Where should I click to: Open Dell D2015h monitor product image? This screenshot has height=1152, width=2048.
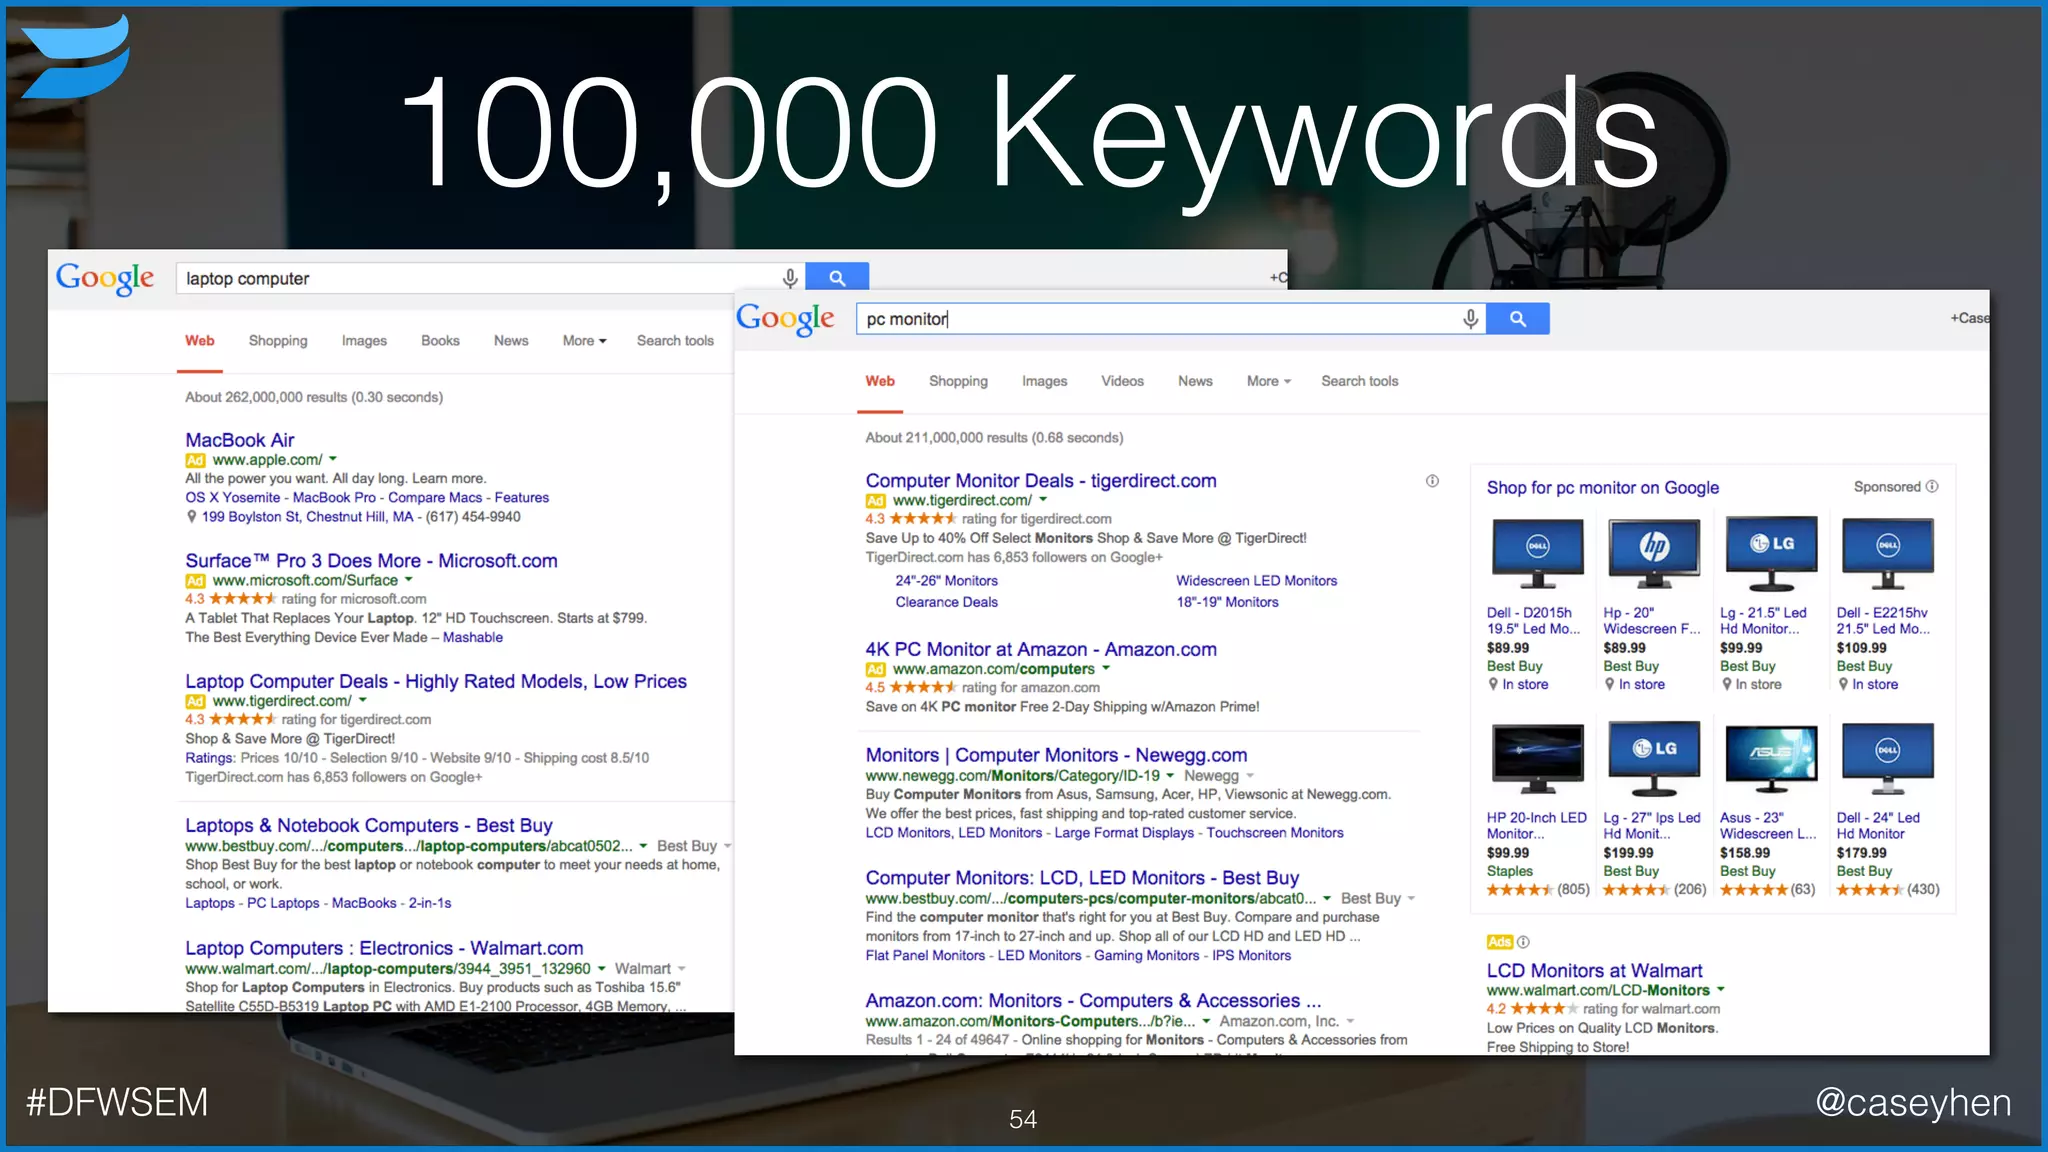(x=1537, y=554)
